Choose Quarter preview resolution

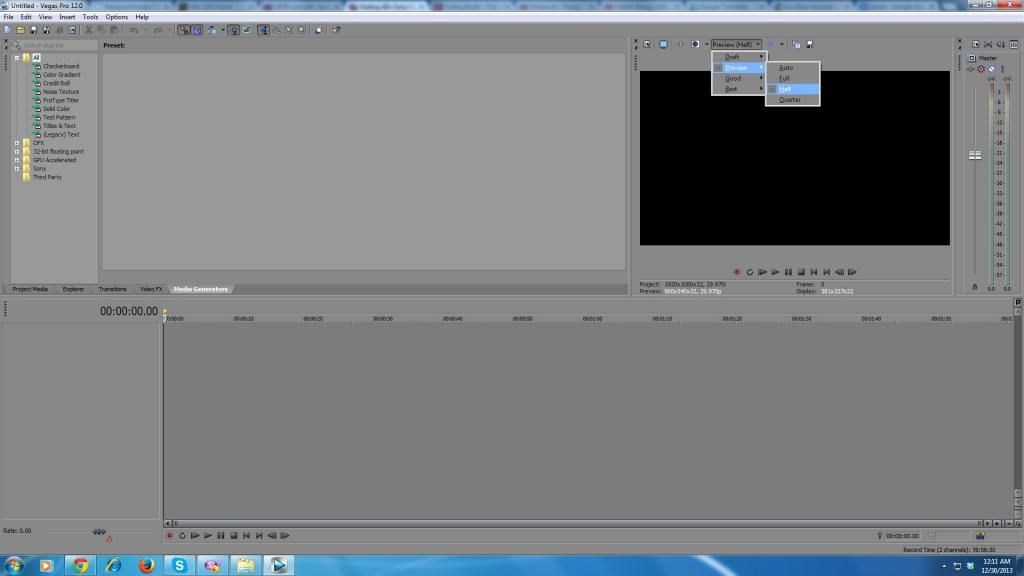click(792, 100)
